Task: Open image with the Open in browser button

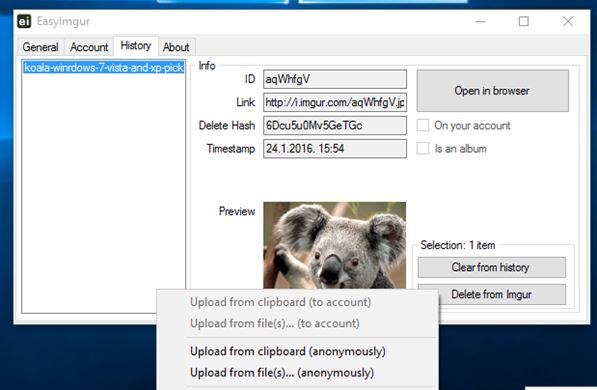Action: [493, 91]
